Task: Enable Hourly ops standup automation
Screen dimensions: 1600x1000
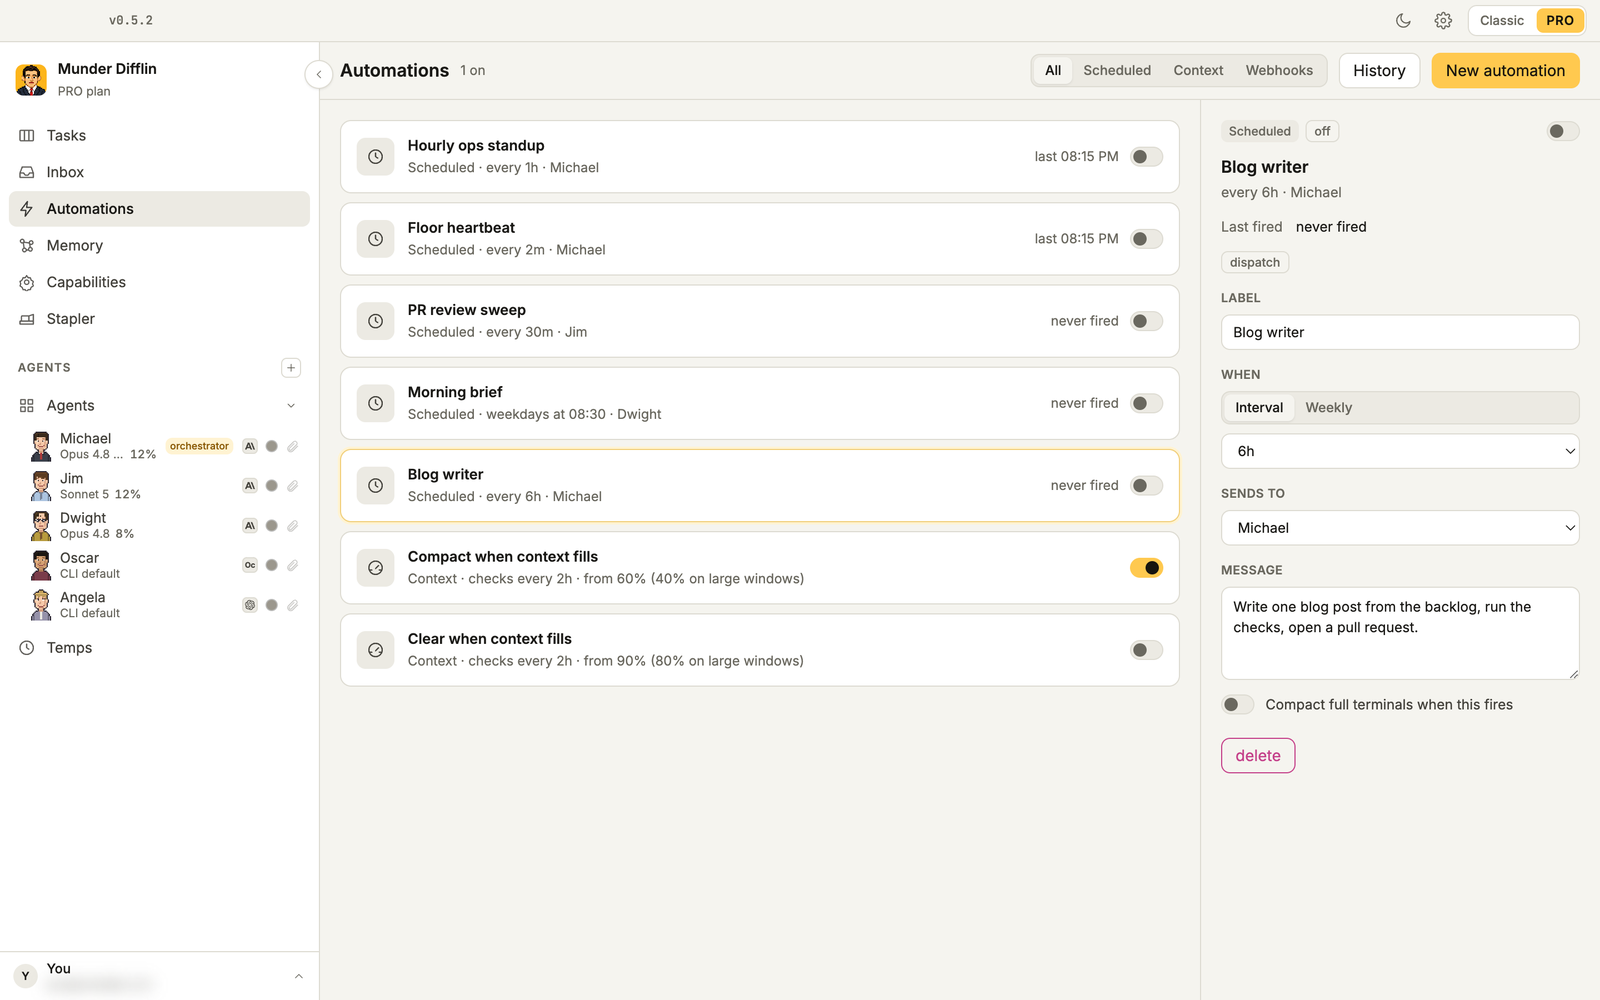Action: (x=1146, y=157)
